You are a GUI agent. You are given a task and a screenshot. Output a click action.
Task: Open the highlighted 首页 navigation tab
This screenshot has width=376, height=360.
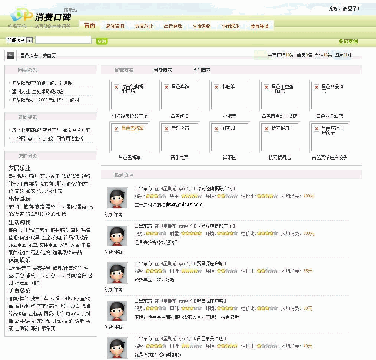89,26
